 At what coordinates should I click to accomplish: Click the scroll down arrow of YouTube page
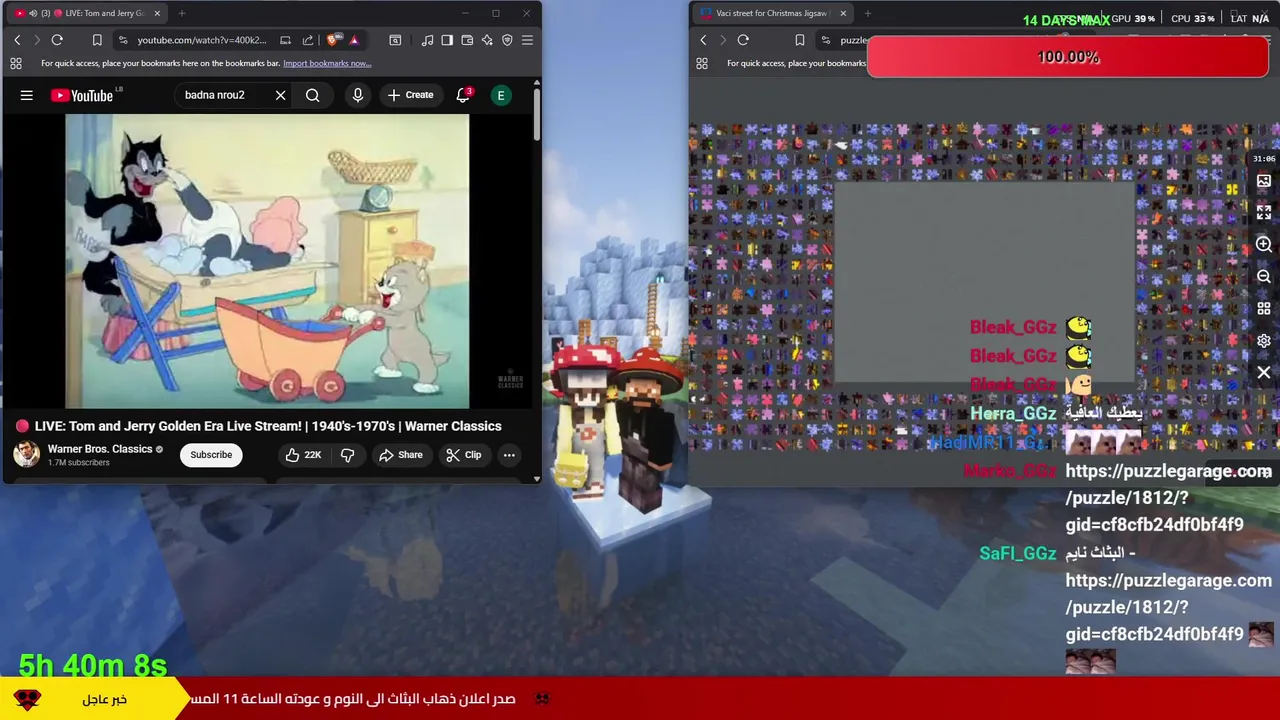[536, 479]
